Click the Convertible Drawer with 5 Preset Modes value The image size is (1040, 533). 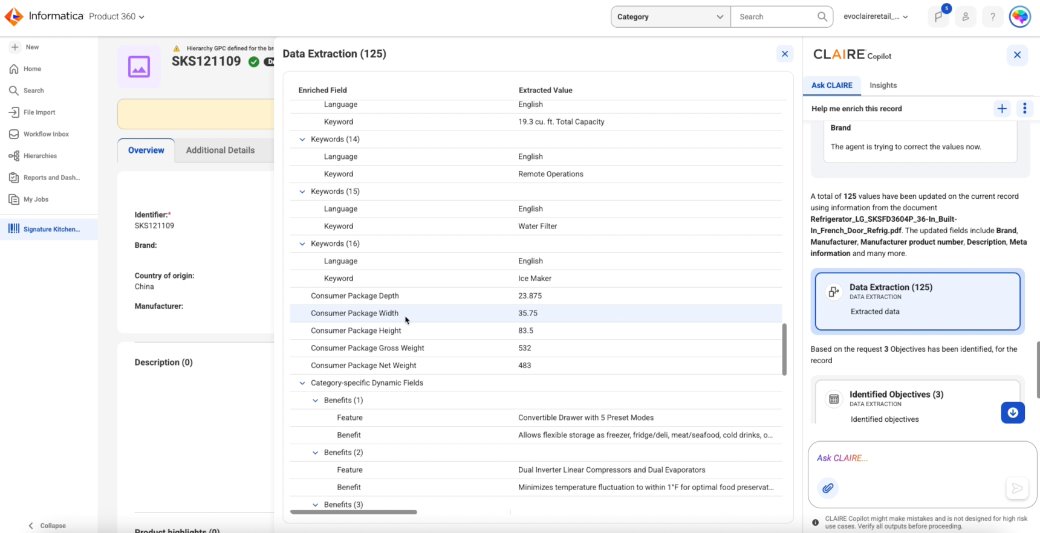point(586,418)
